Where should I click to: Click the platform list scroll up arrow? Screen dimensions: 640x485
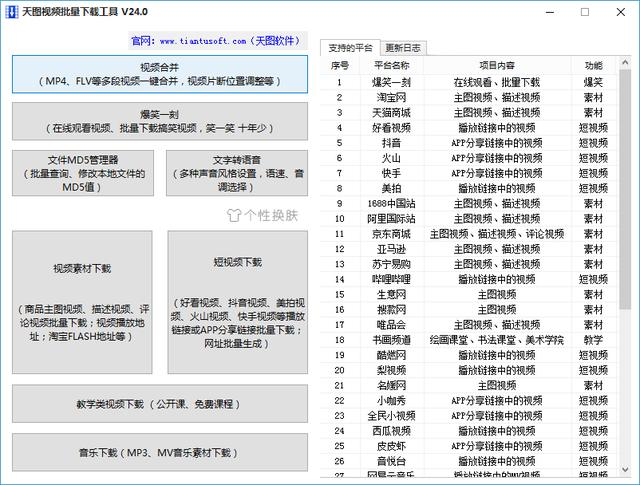click(x=625, y=62)
